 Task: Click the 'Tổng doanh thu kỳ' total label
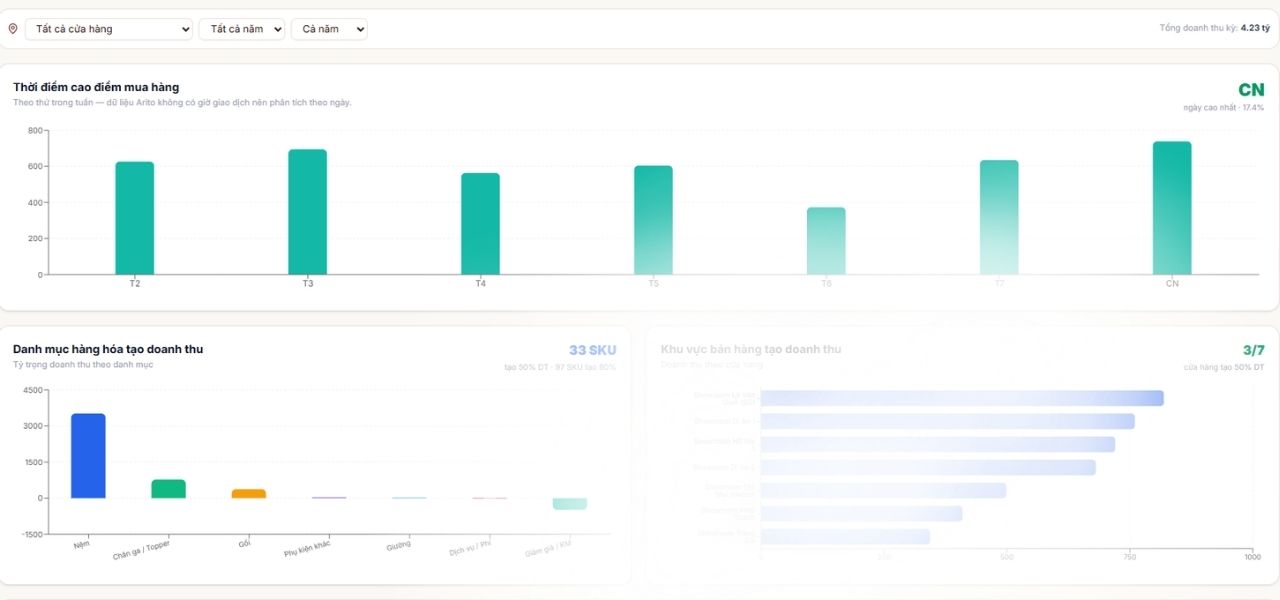[1198, 28]
